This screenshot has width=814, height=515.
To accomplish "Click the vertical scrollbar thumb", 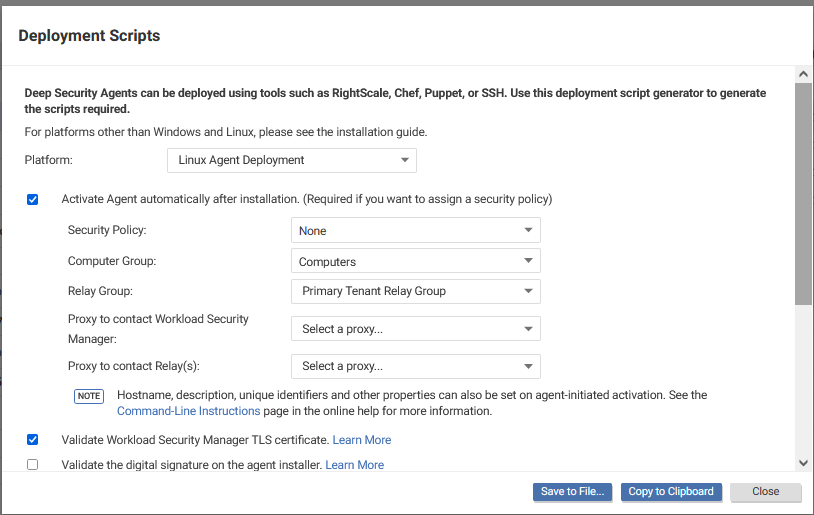I will (x=803, y=194).
